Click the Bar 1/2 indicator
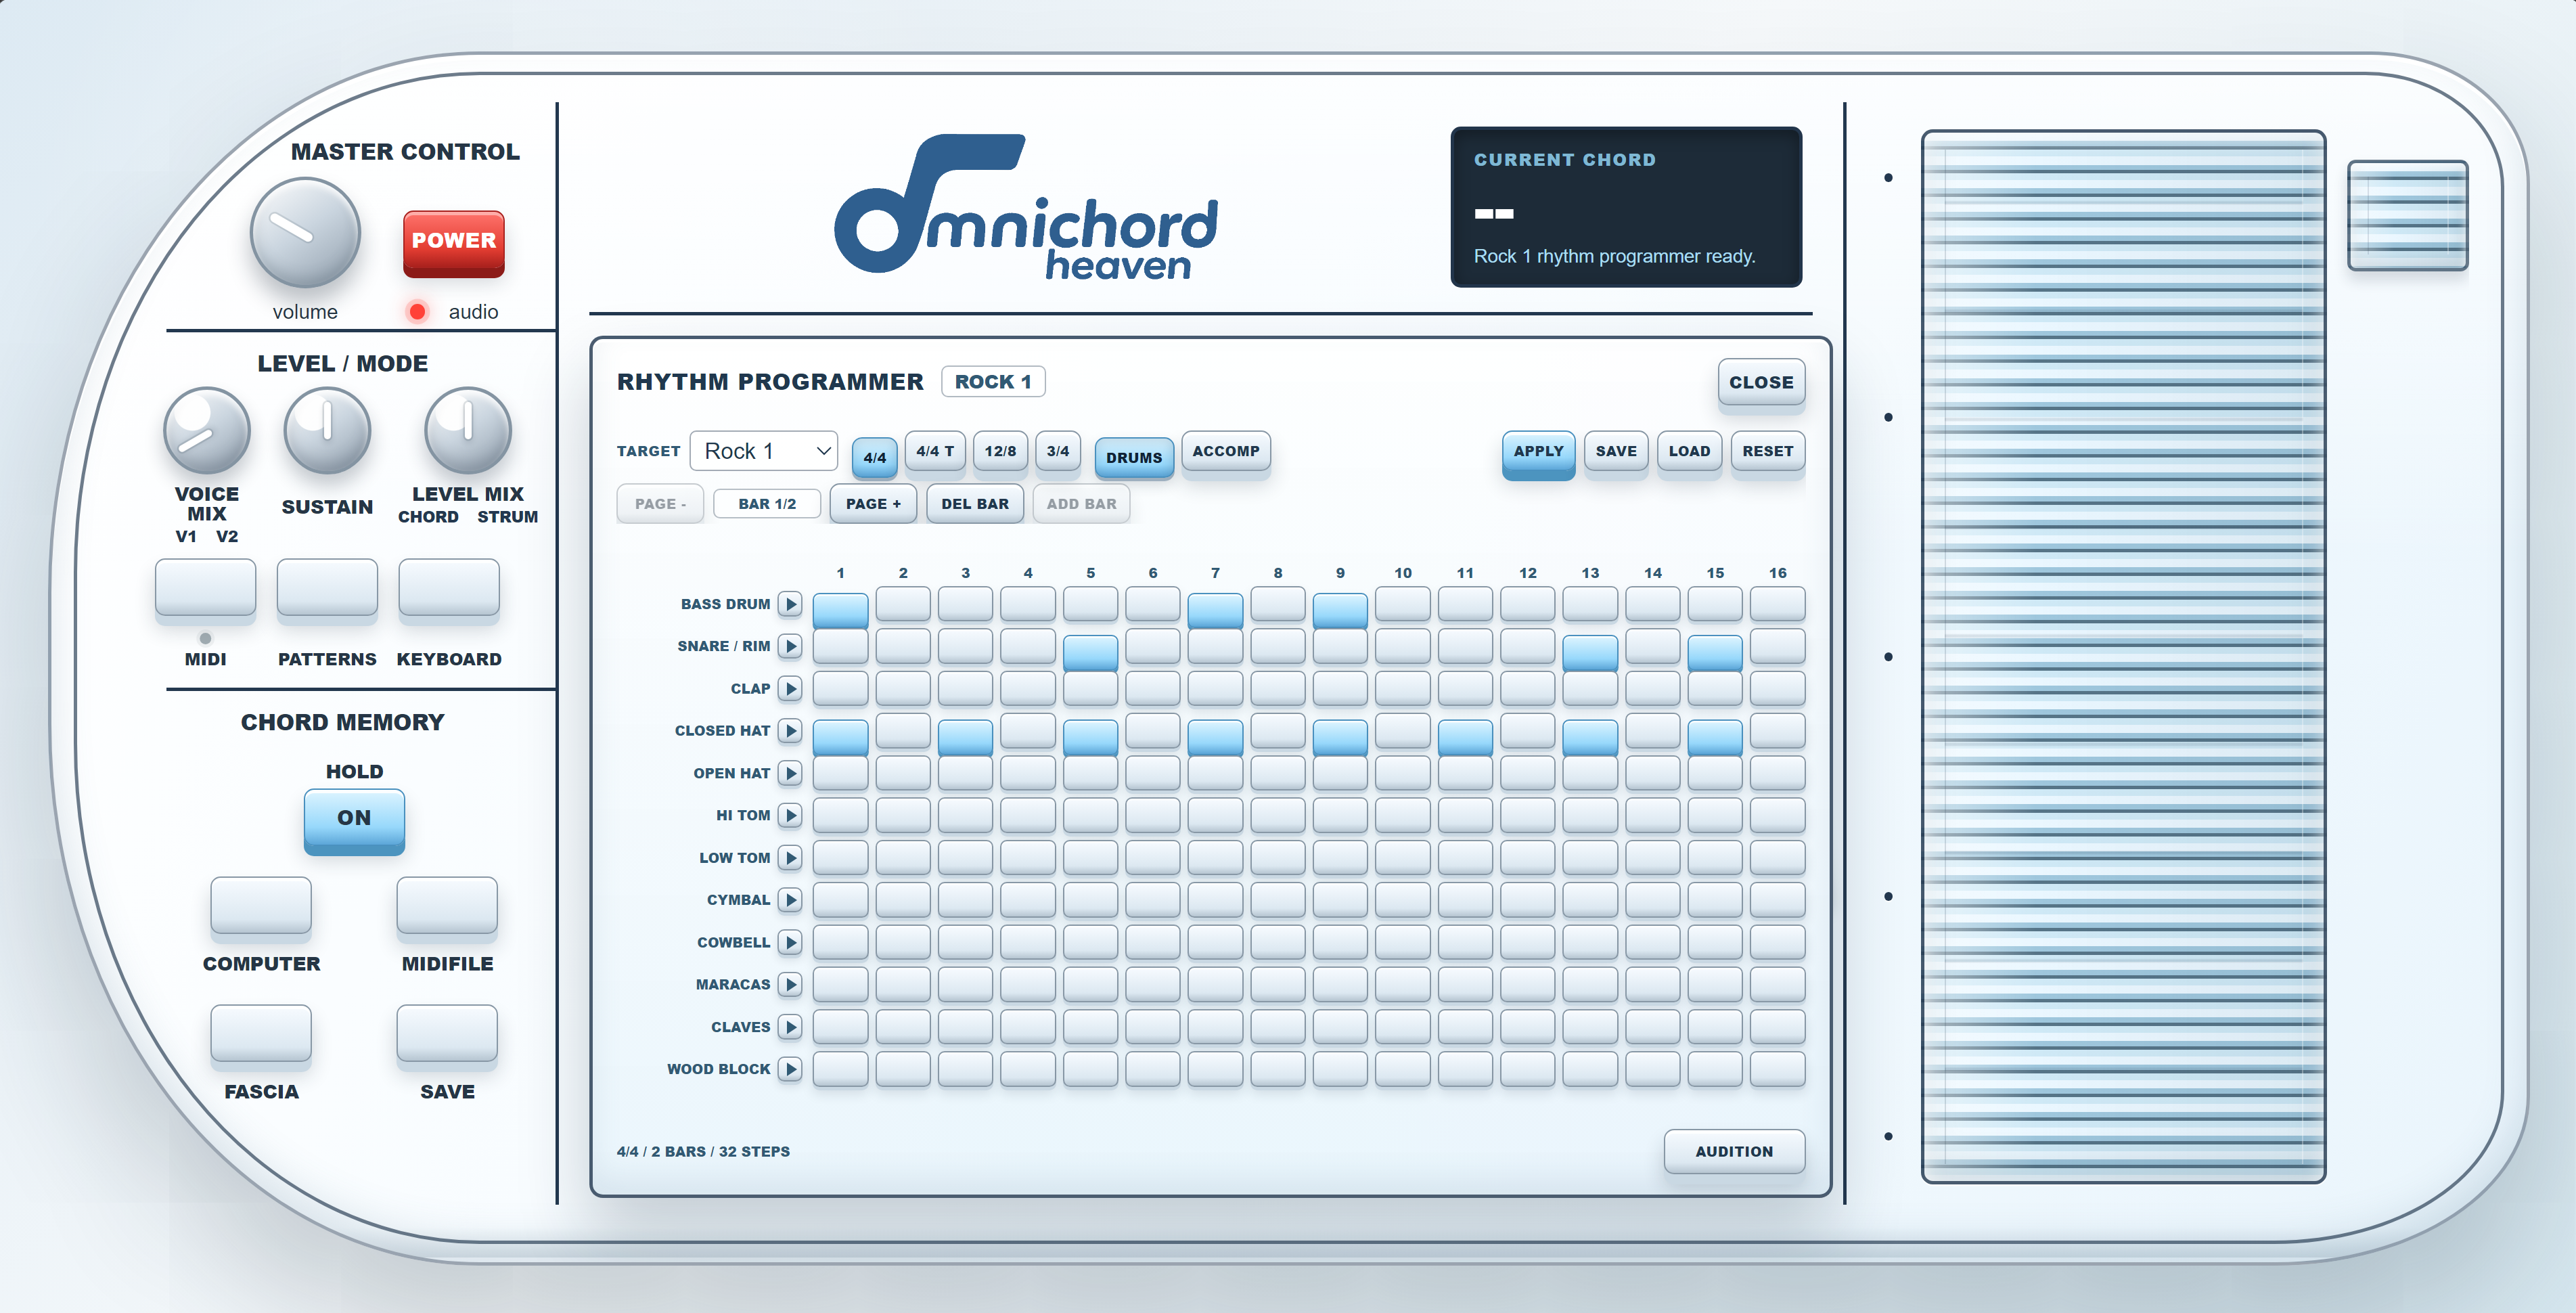This screenshot has width=2576, height=1313. pyautogui.click(x=767, y=504)
